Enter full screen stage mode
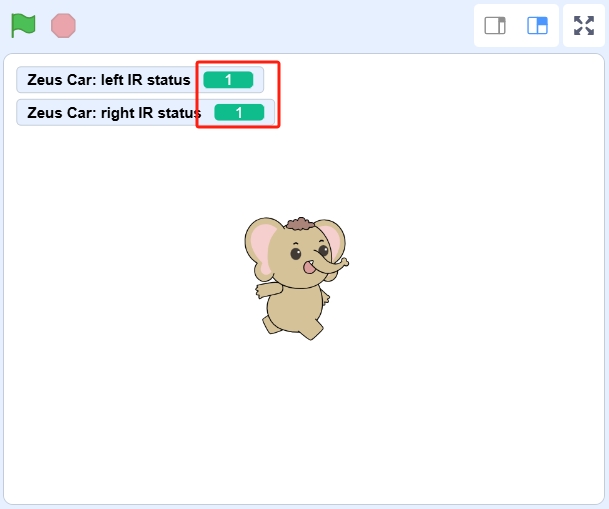609x509 pixels. (x=584, y=26)
